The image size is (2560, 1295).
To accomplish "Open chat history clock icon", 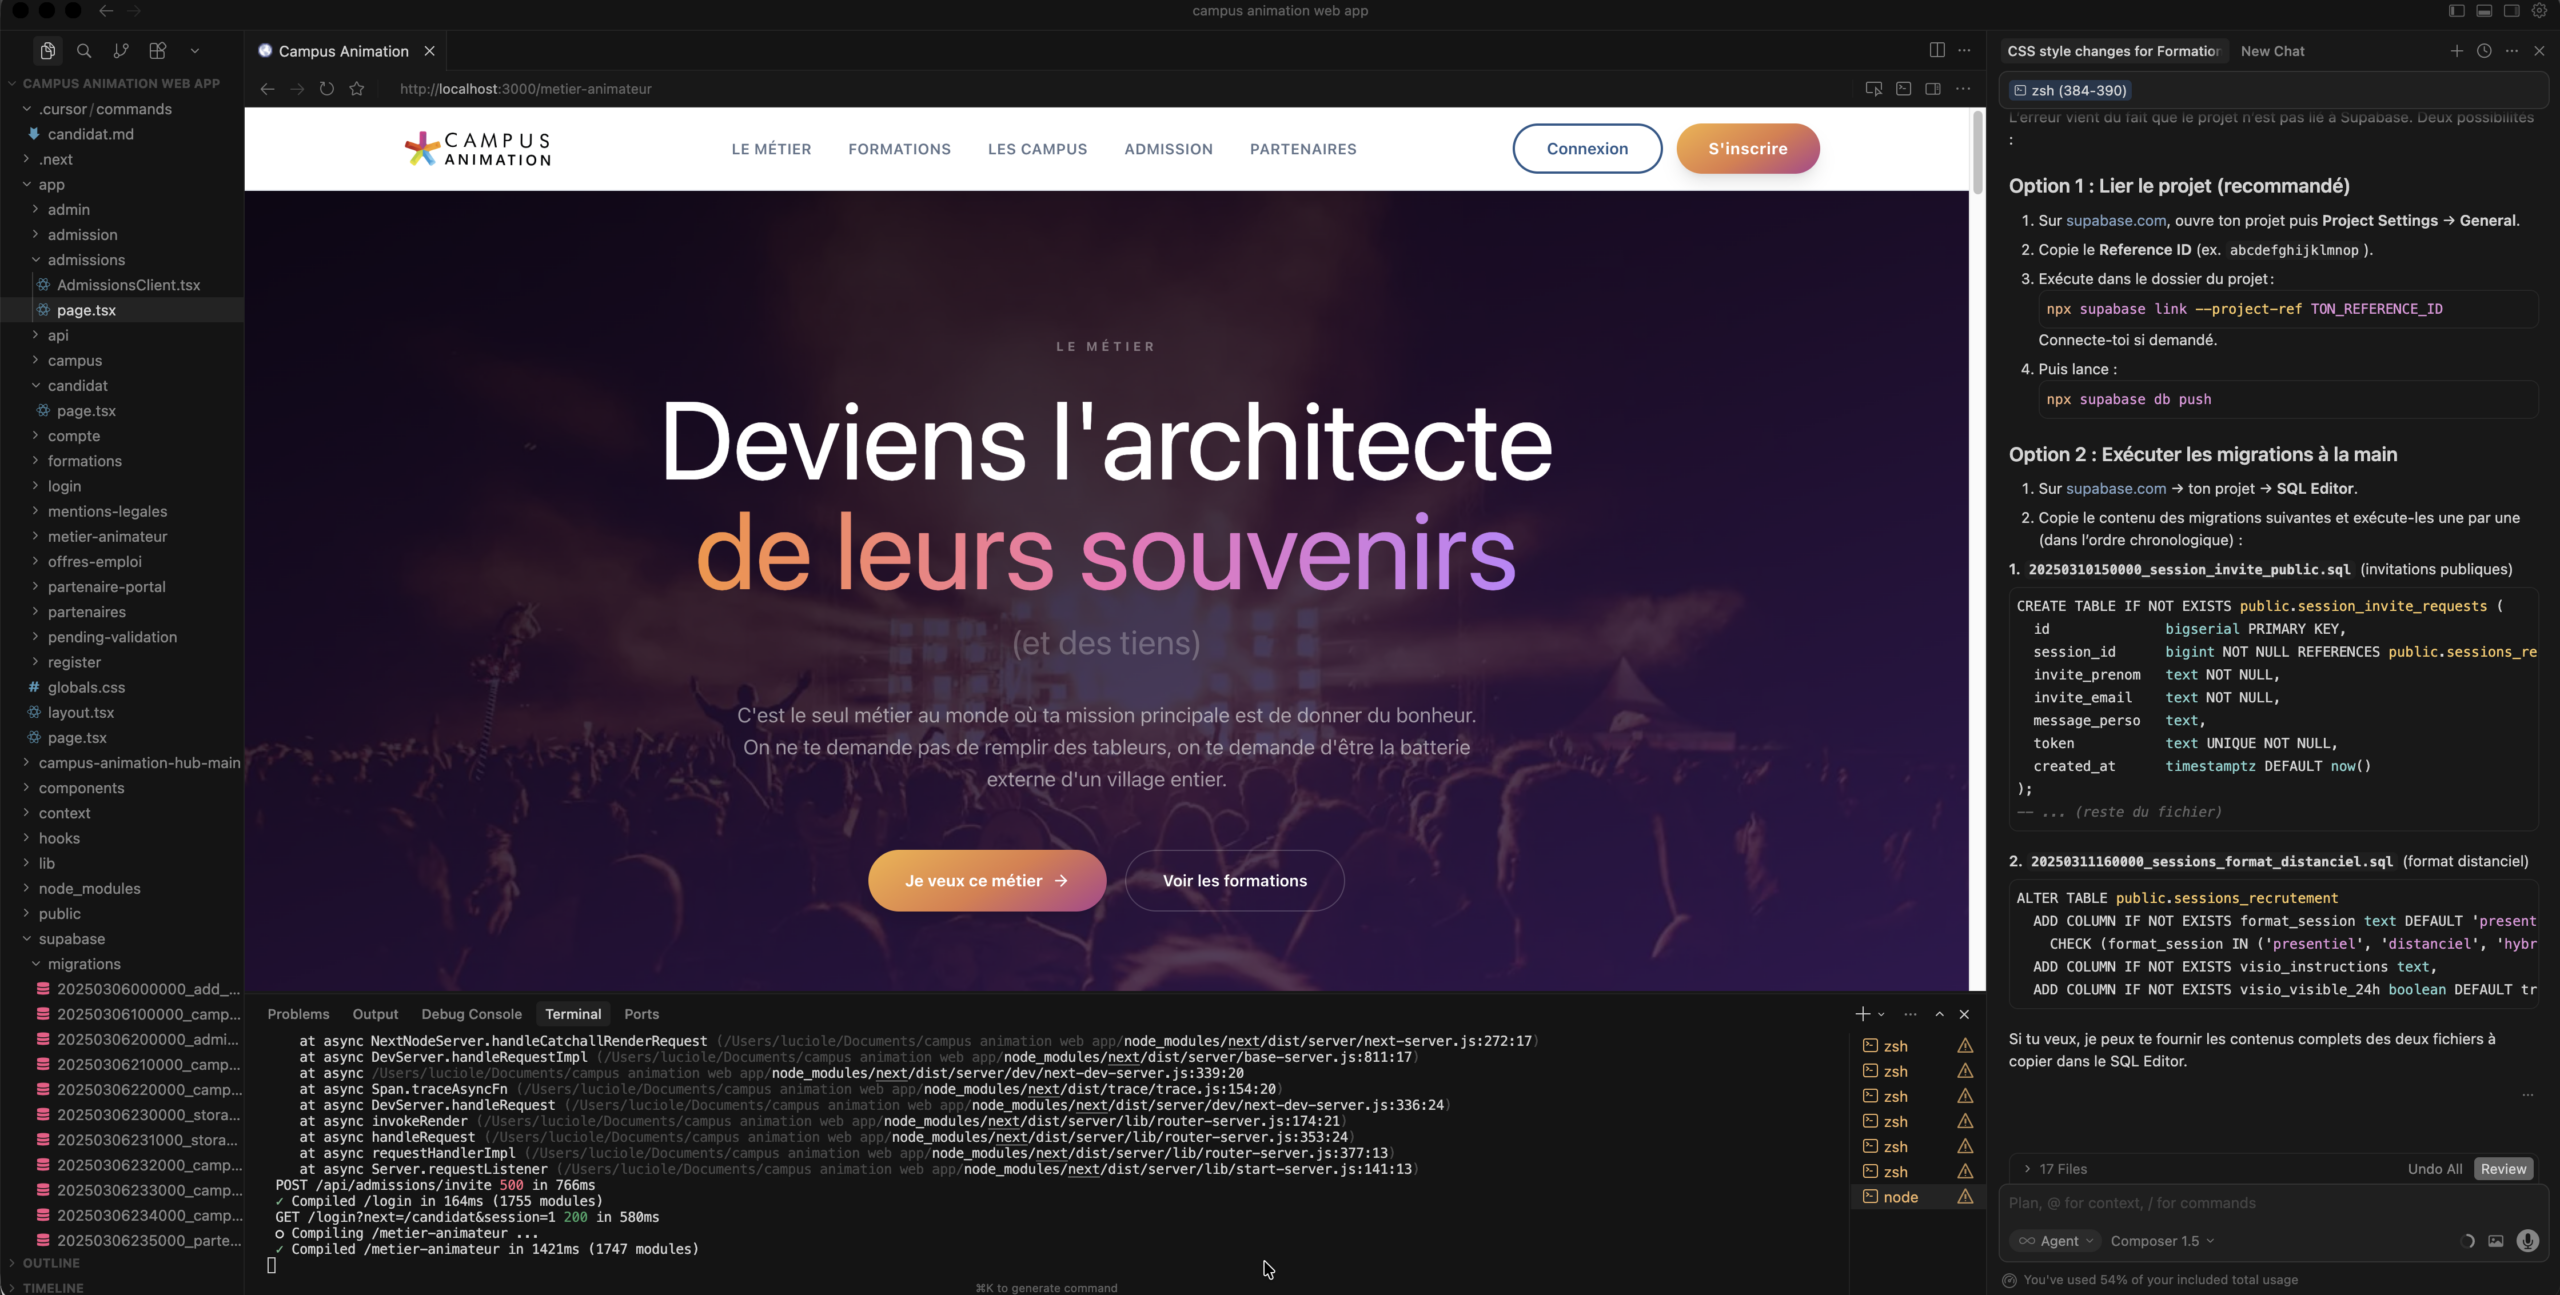I will coord(2484,51).
